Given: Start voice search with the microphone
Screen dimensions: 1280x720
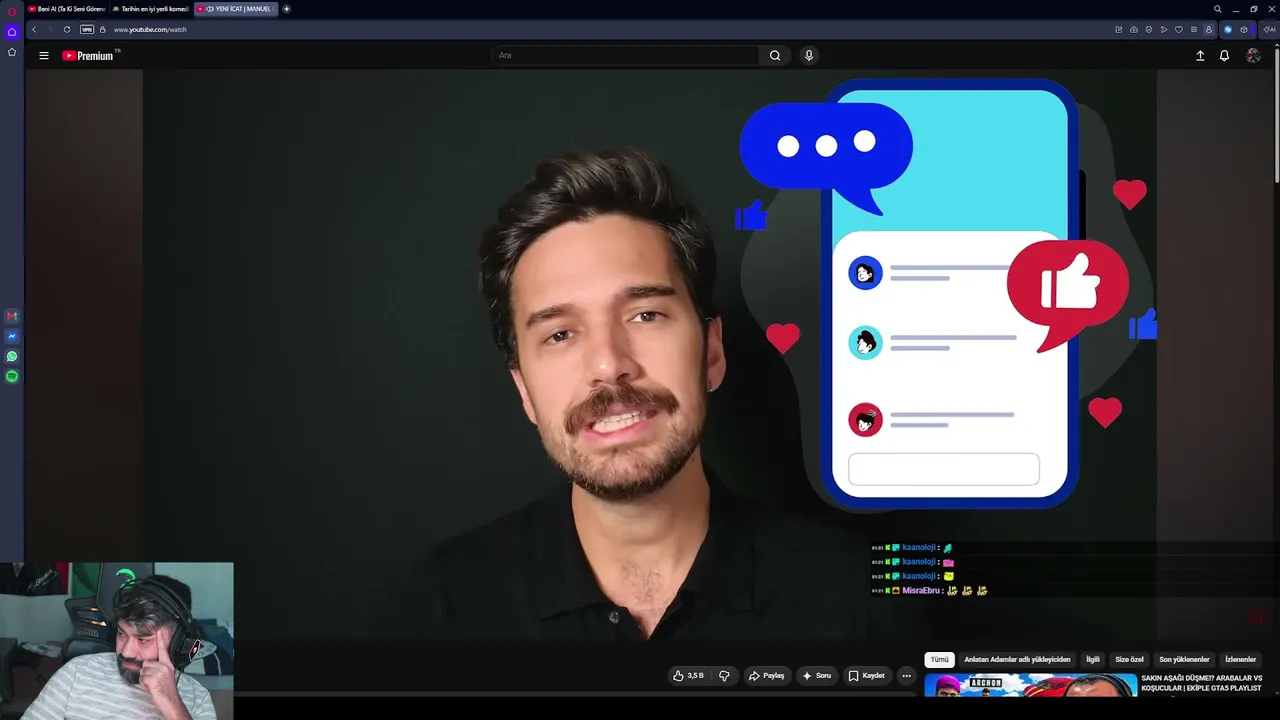Looking at the screenshot, I should [809, 56].
